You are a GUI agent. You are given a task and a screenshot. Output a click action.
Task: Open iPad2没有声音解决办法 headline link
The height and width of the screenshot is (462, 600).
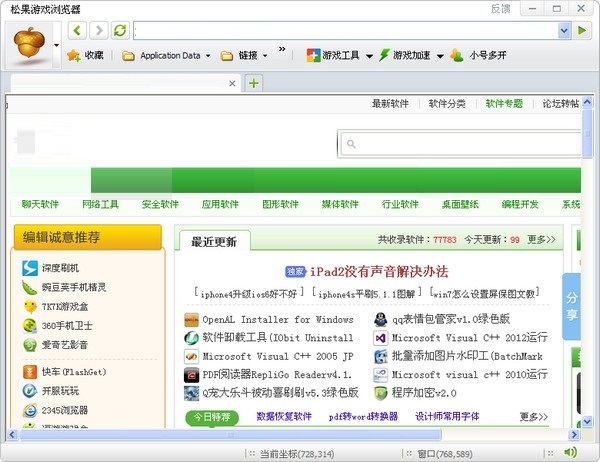pyautogui.click(x=379, y=272)
